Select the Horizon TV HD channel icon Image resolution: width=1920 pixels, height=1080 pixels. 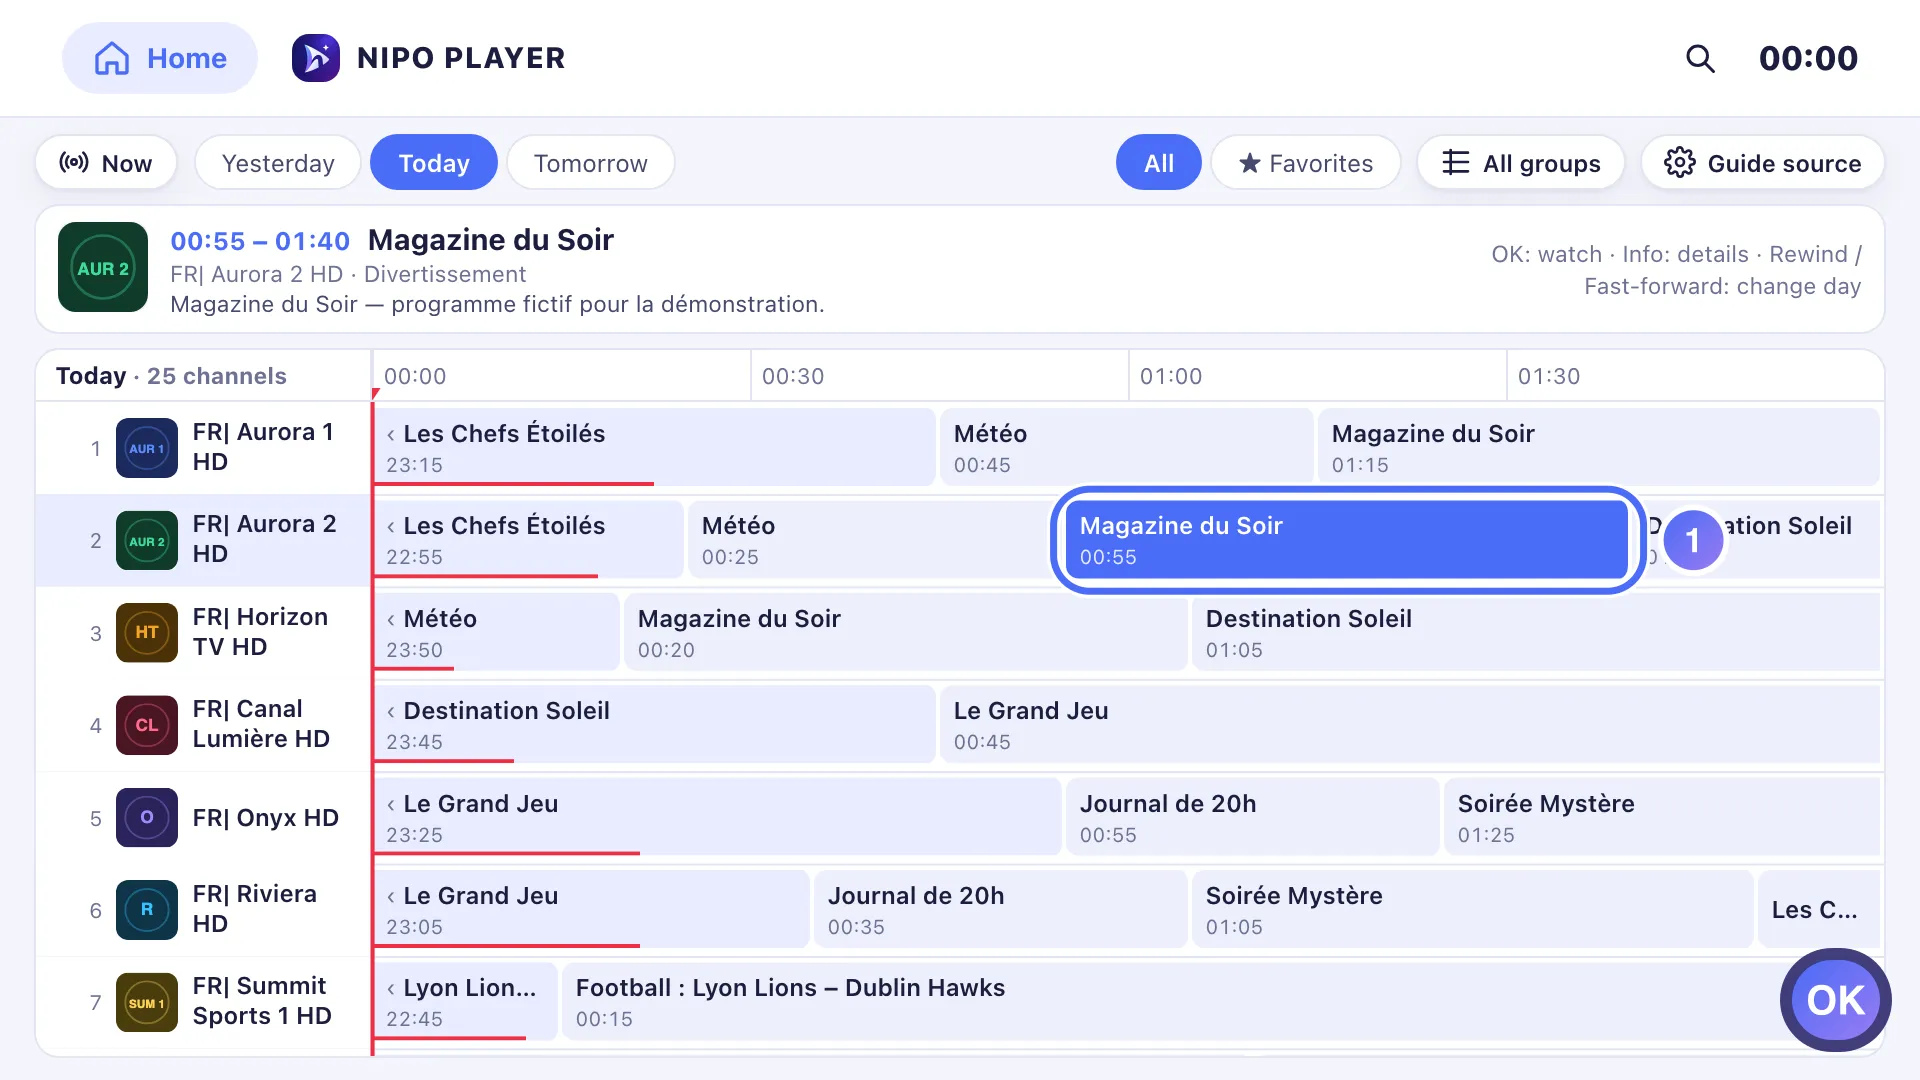pos(147,633)
